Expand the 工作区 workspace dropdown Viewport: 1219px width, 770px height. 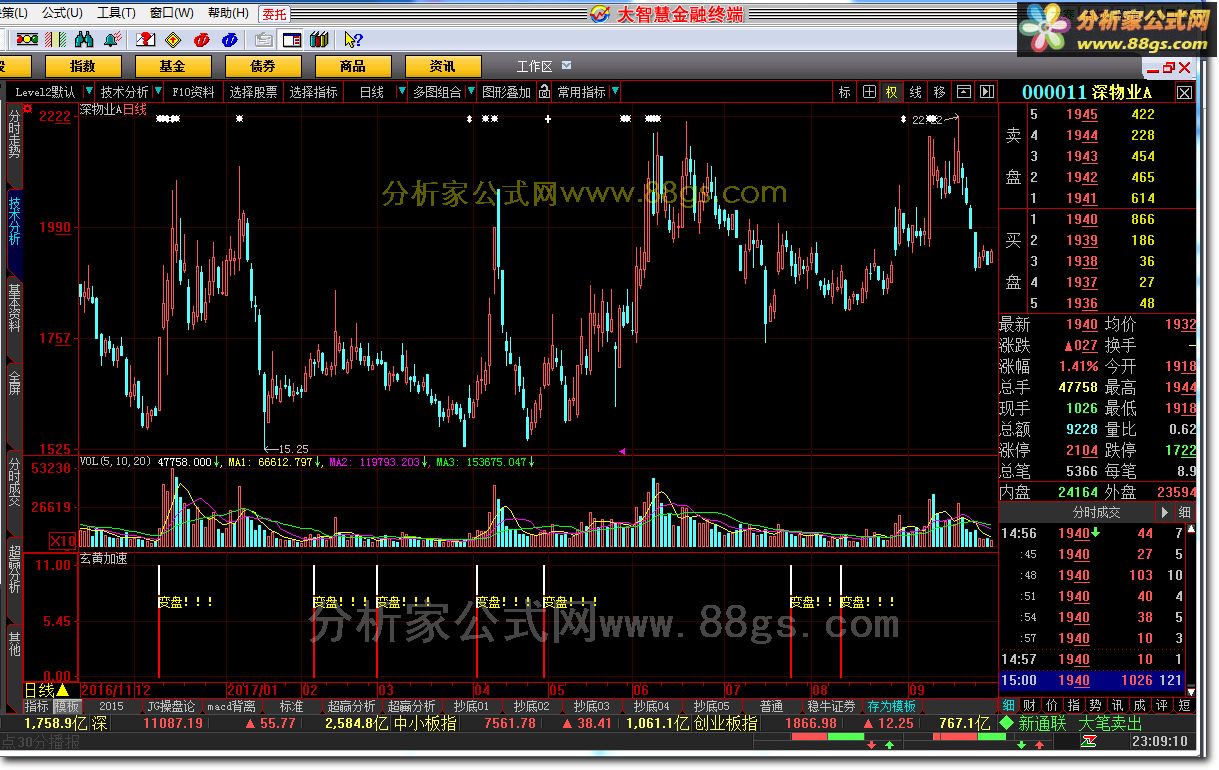(x=567, y=66)
